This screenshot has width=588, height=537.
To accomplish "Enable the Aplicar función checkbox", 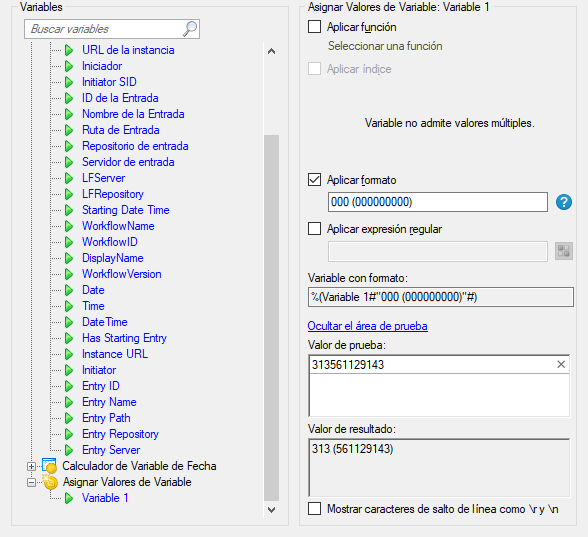I will (314, 27).
